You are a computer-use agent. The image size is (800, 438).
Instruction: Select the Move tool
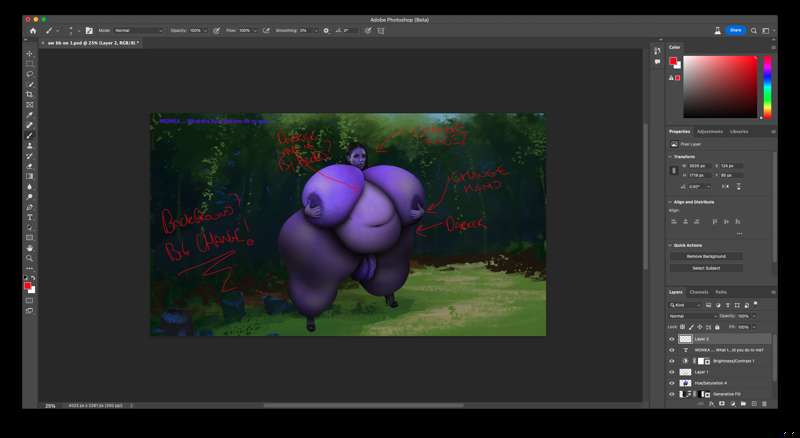pos(30,54)
